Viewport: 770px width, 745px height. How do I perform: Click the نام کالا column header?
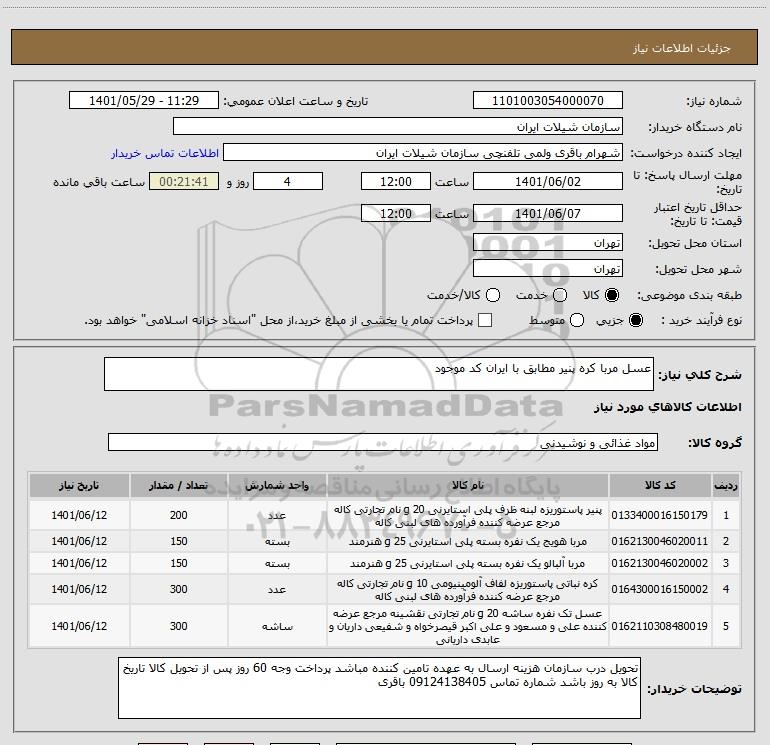(x=468, y=486)
